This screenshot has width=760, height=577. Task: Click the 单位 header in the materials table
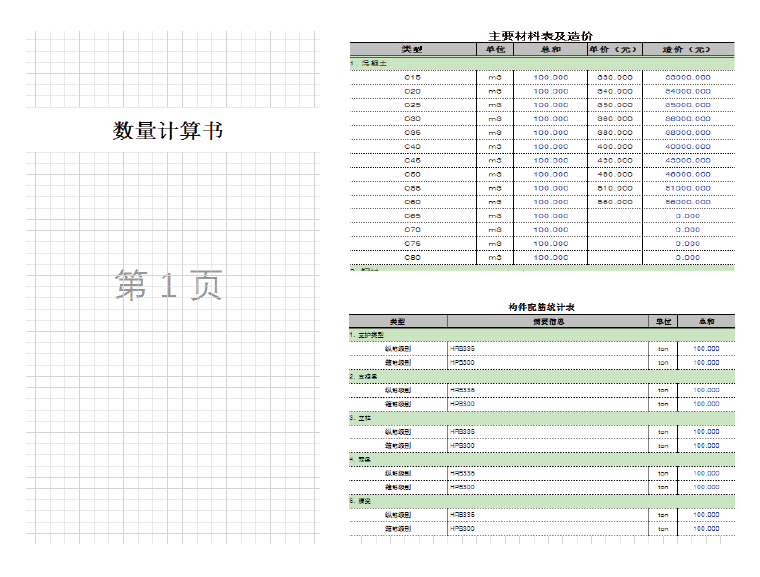pos(495,49)
